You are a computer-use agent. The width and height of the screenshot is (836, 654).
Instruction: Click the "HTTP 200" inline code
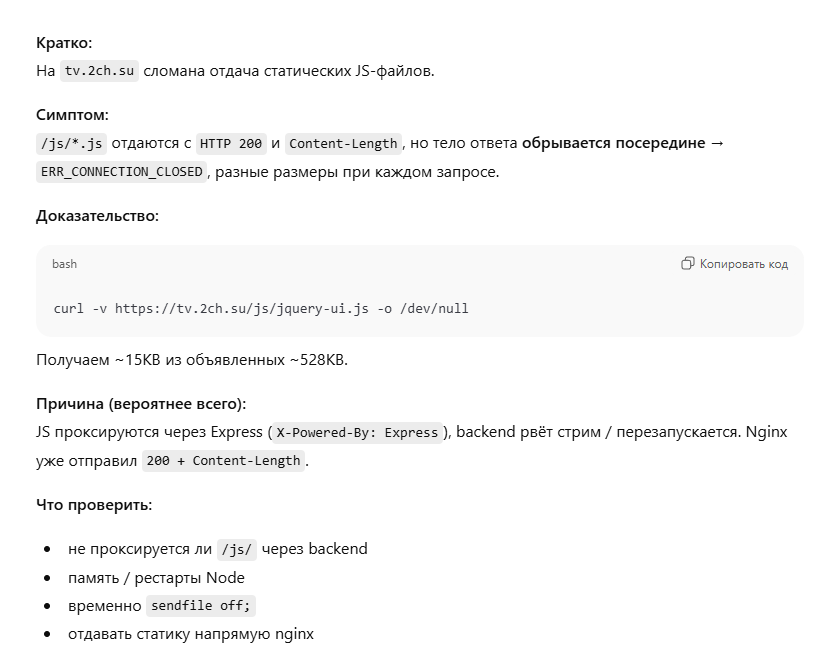pyautogui.click(x=231, y=143)
